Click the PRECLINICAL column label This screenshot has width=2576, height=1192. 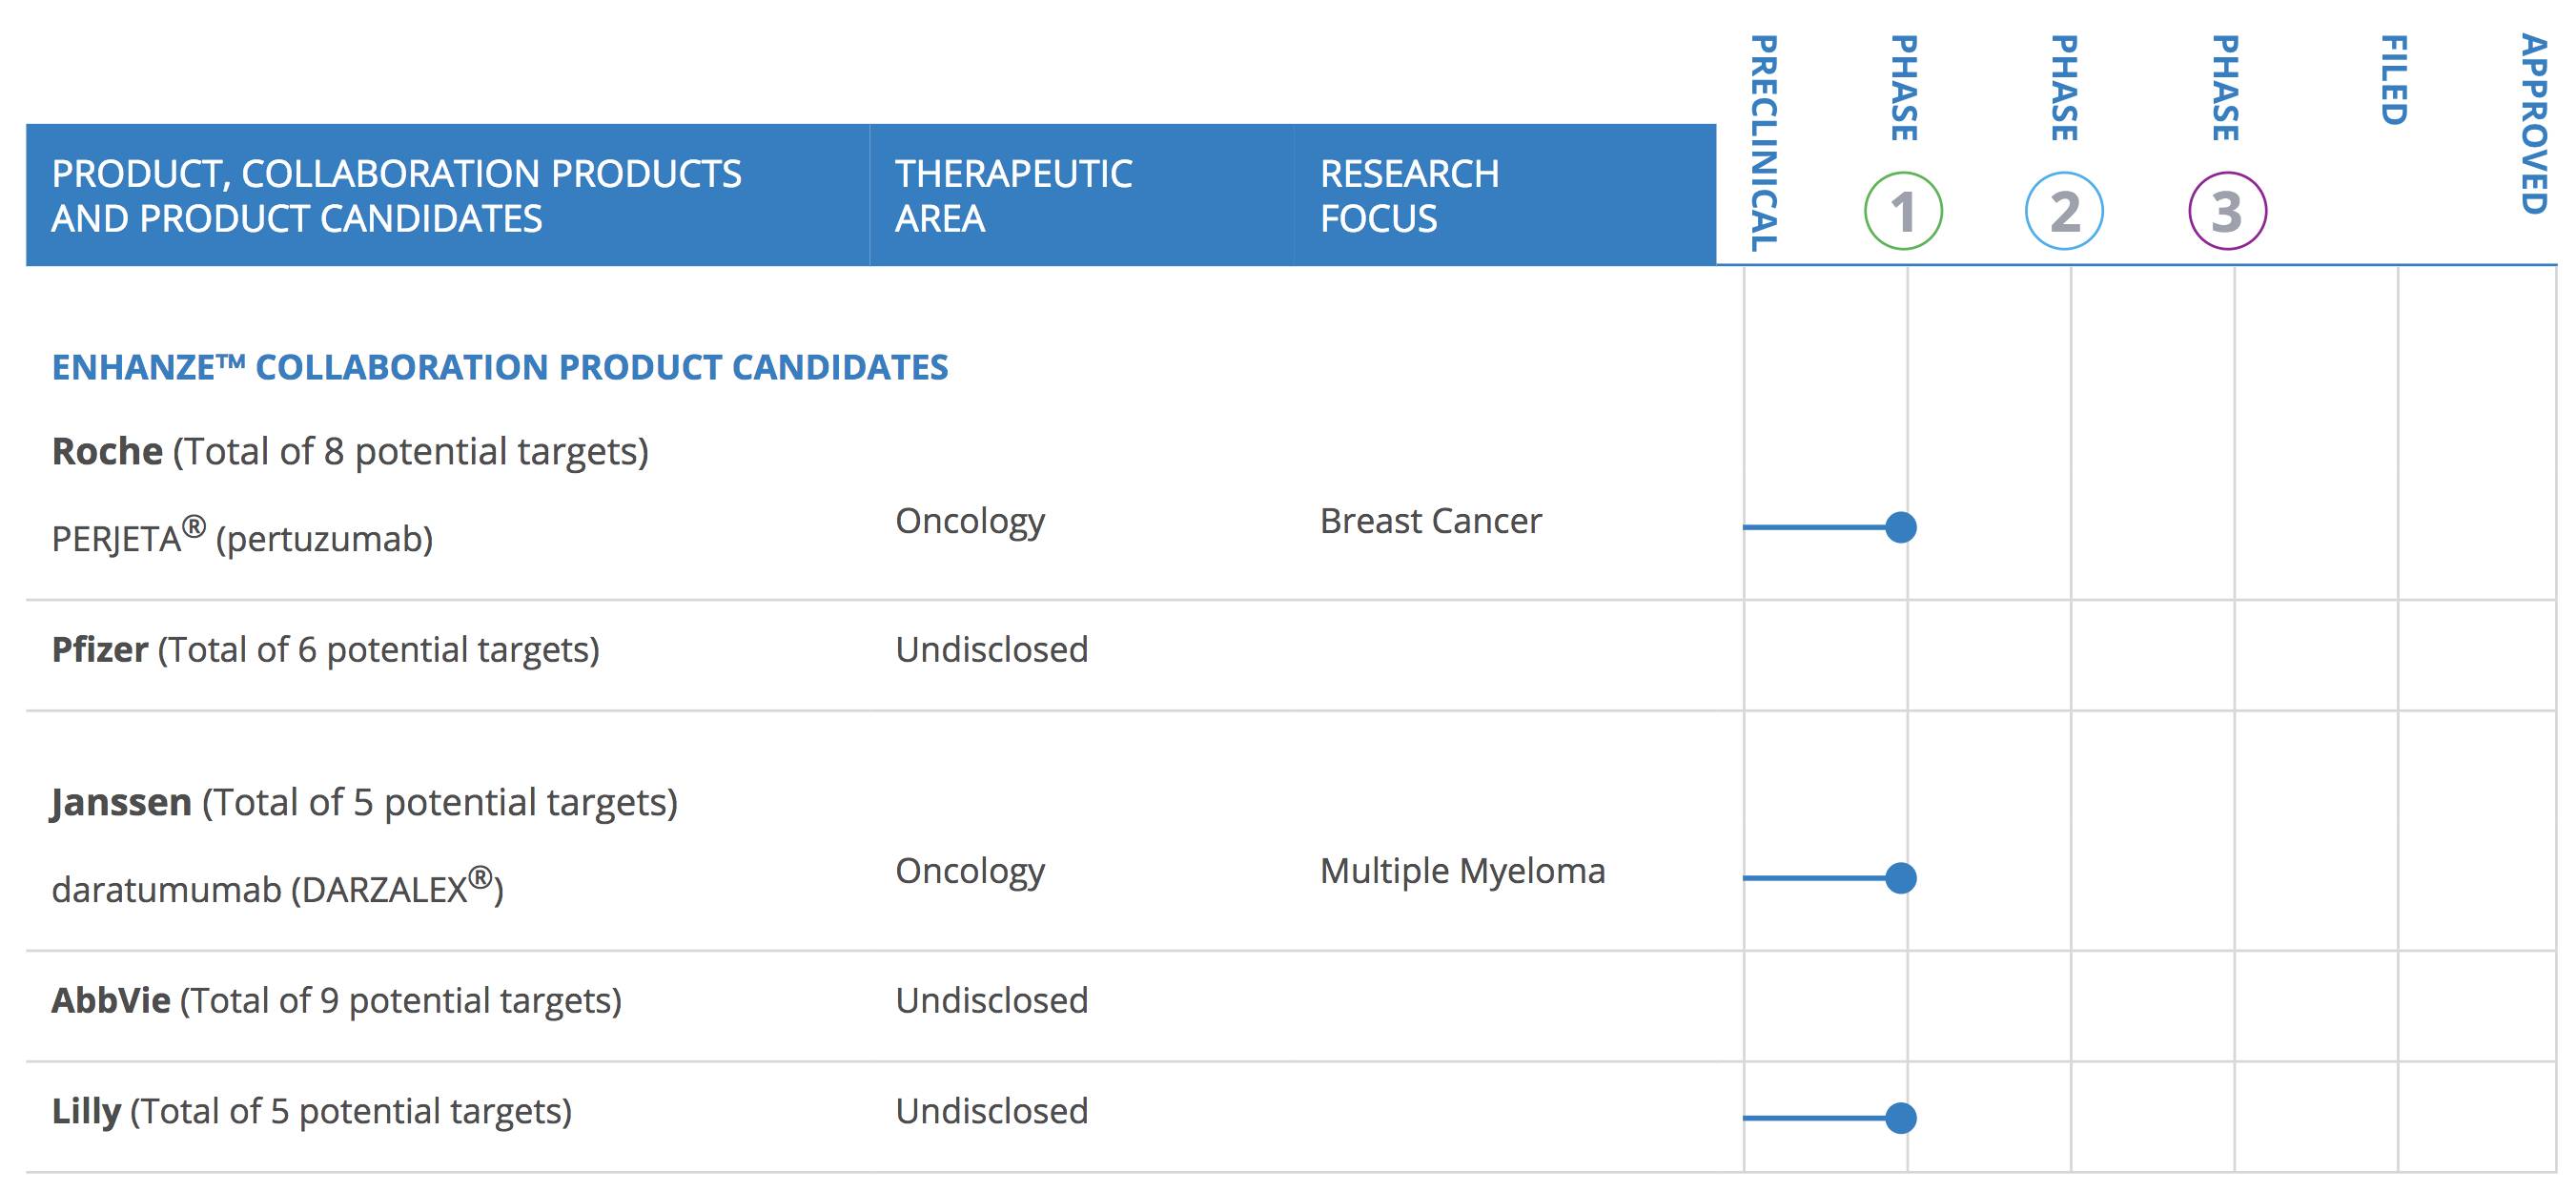click(x=1764, y=143)
